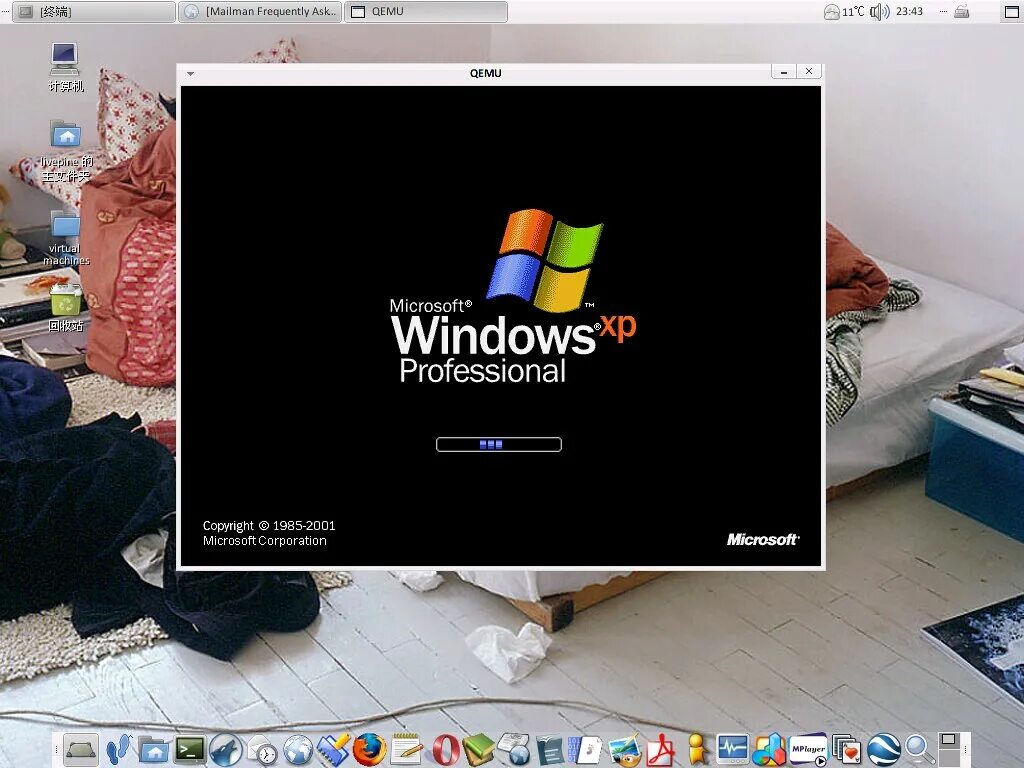Screen dimensions: 1024x768
Task: Launch MPlayer from the dock
Action: 808,750
